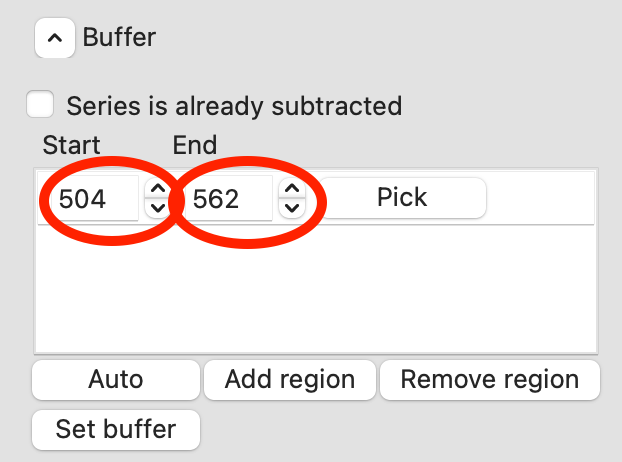622x462 pixels.
Task: Click blank panel area beside Set buffer
Action: point(400,430)
